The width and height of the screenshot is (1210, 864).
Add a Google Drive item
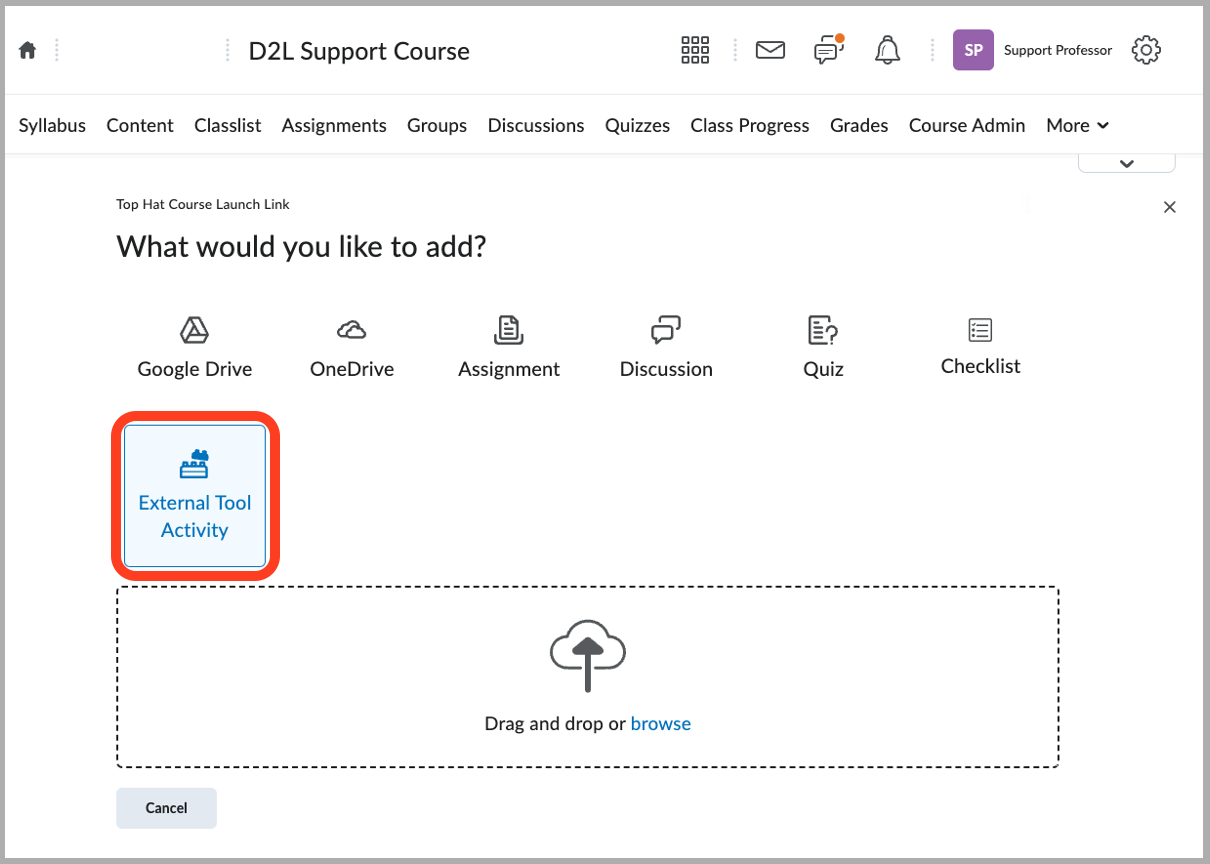coord(194,345)
